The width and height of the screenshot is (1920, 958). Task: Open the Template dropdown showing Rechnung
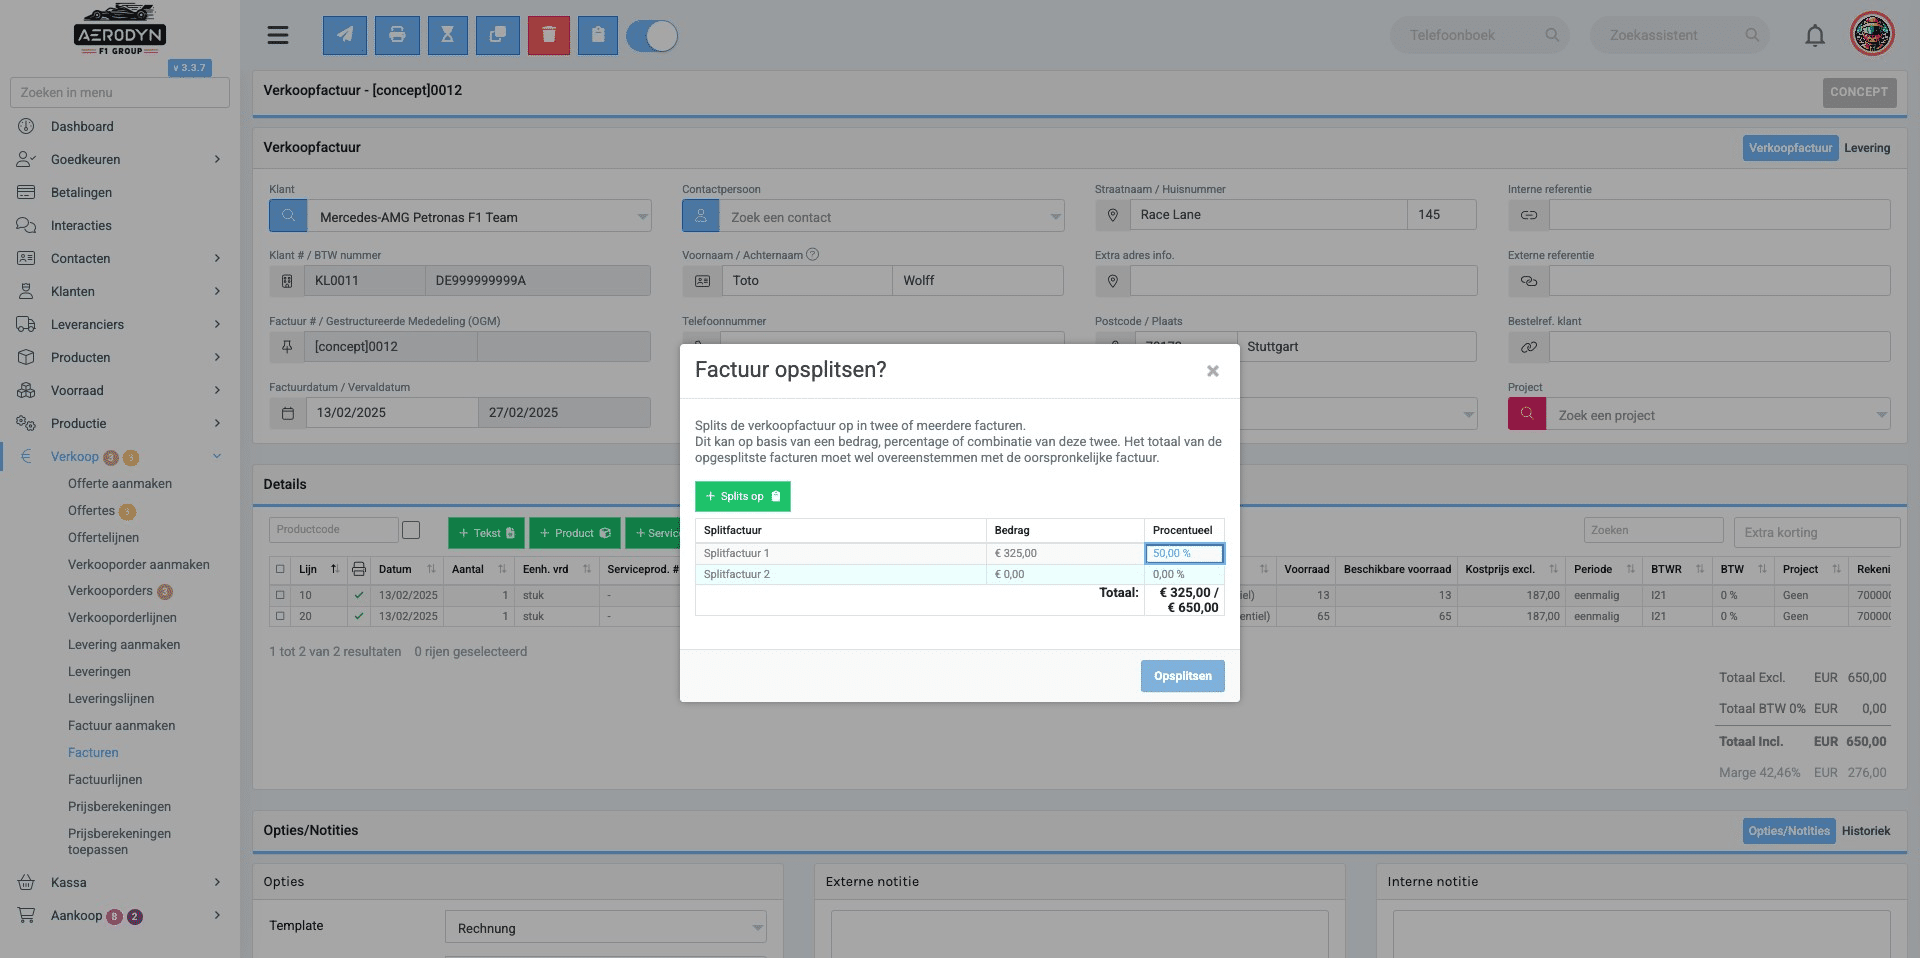click(606, 928)
